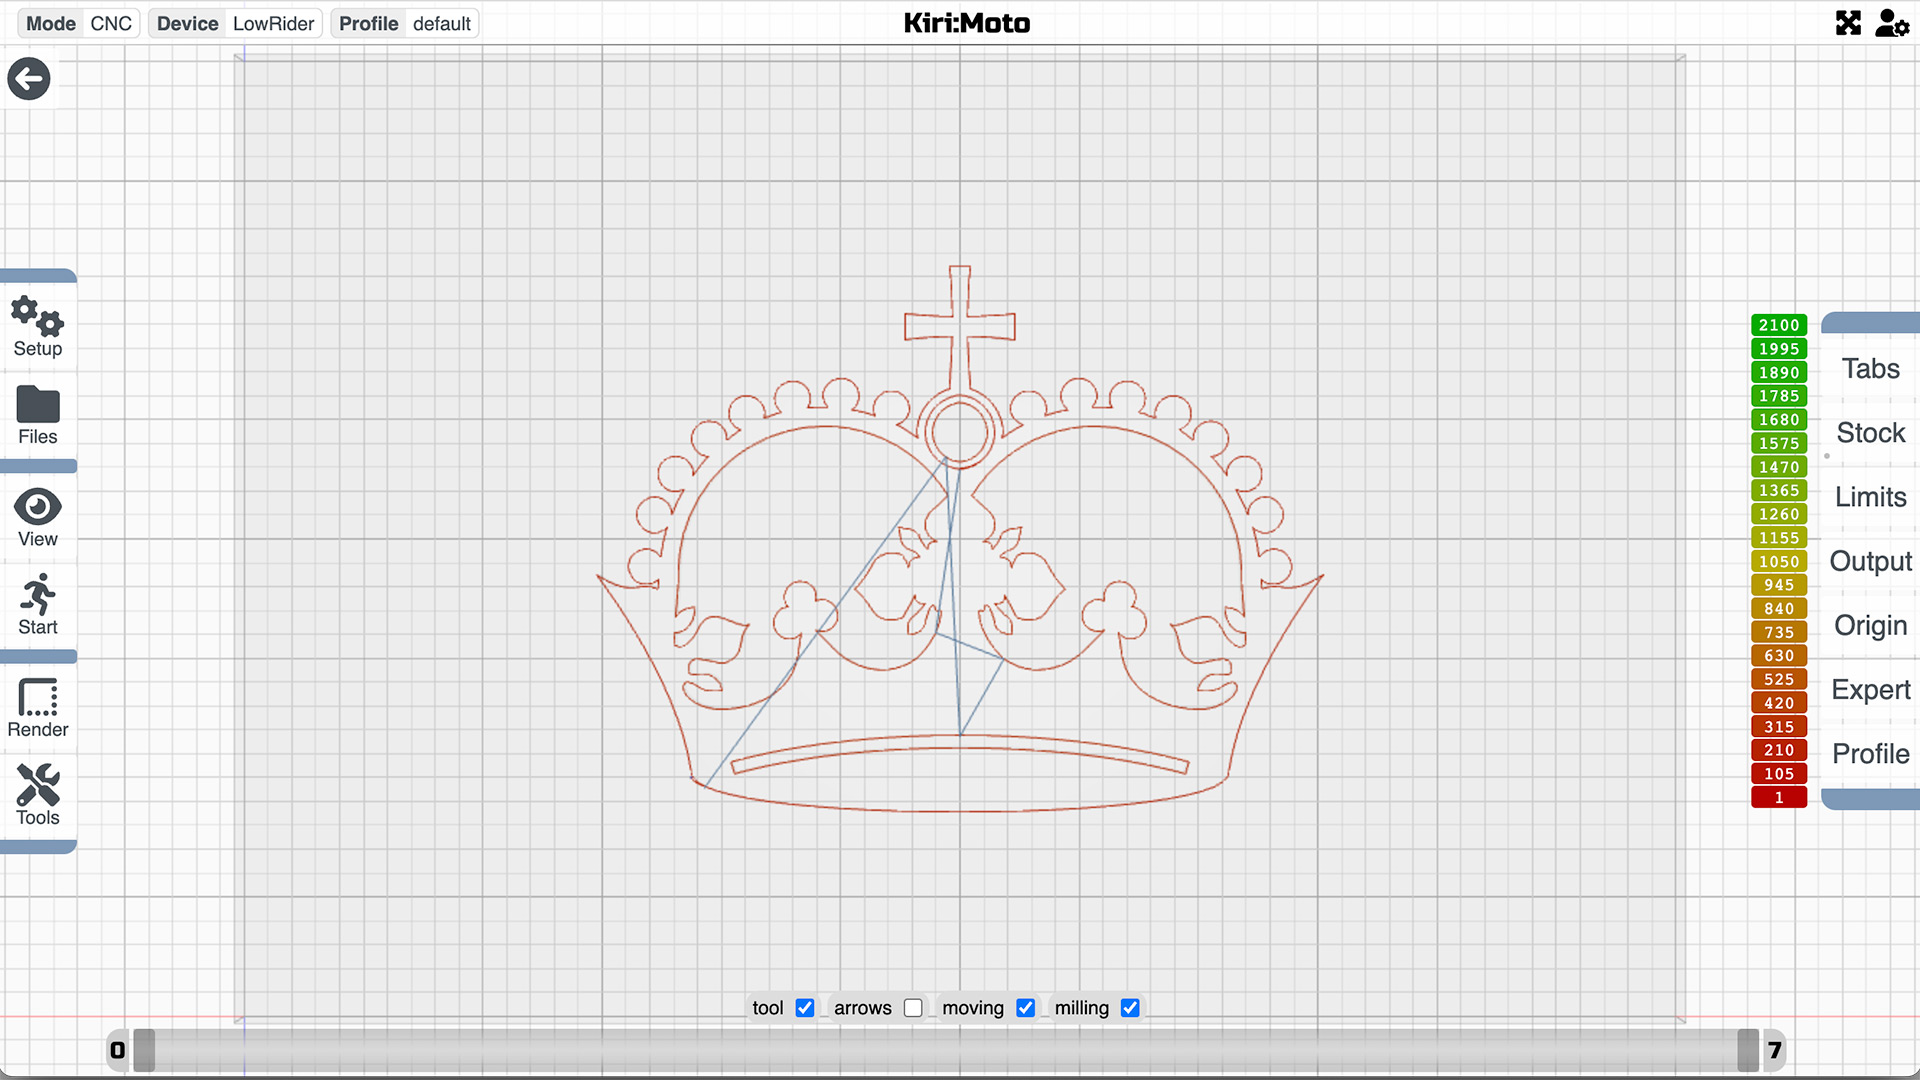Expand the Expert settings section
The height and width of the screenshot is (1080, 1920).
(1871, 688)
